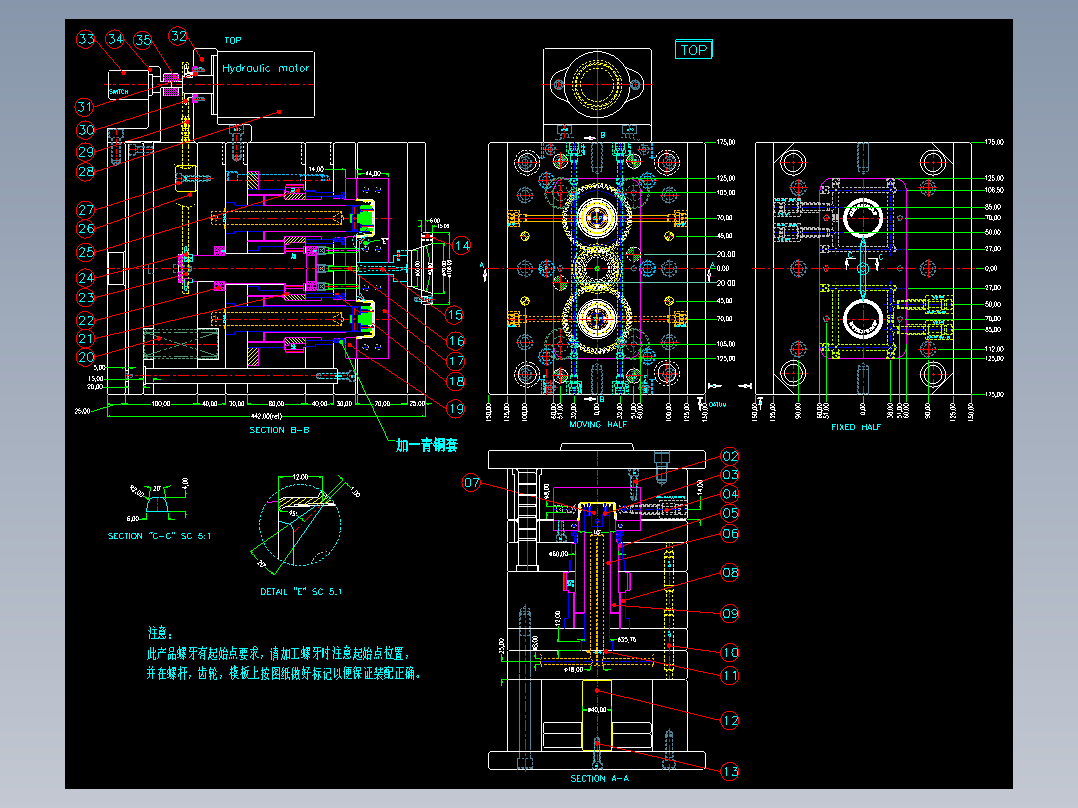Select the '442.00(ref)' overall dimension
Screen dimensions: 1078x808
(x=267, y=416)
